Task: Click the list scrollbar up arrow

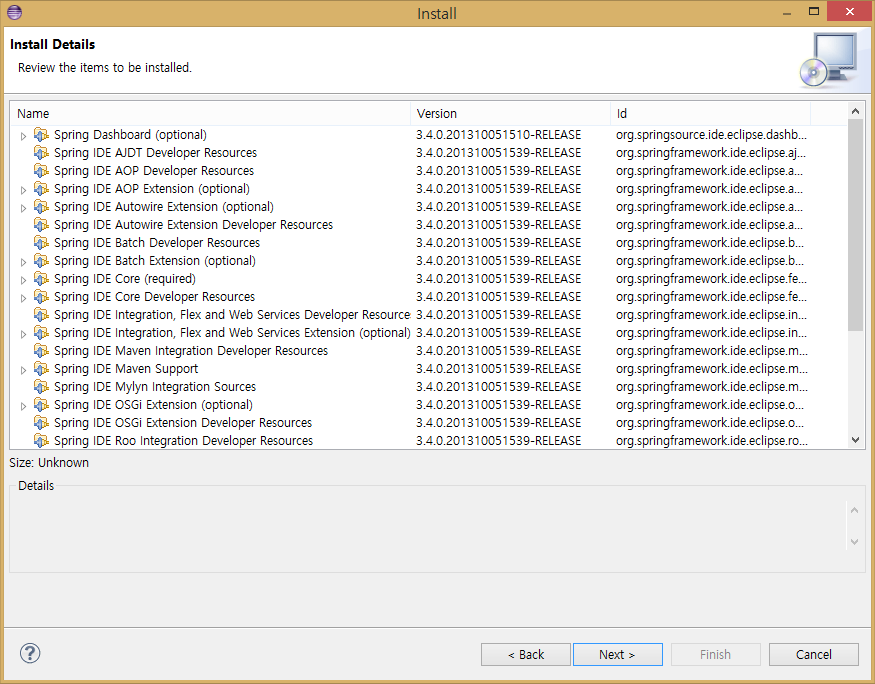Action: 855,111
